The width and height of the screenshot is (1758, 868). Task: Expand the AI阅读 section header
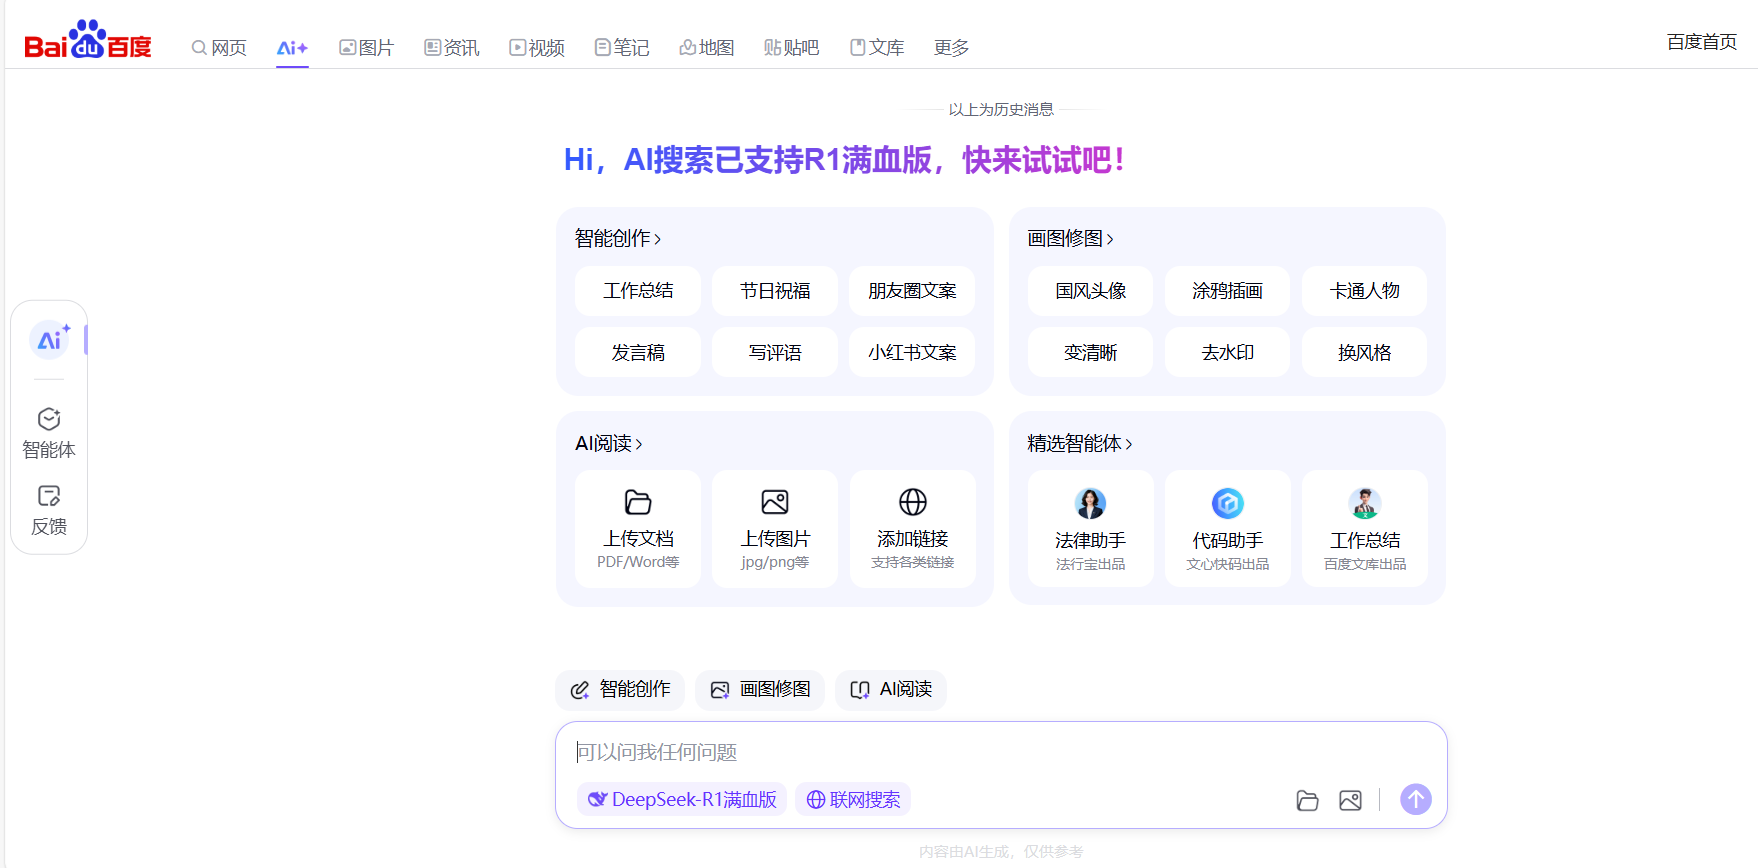point(609,443)
